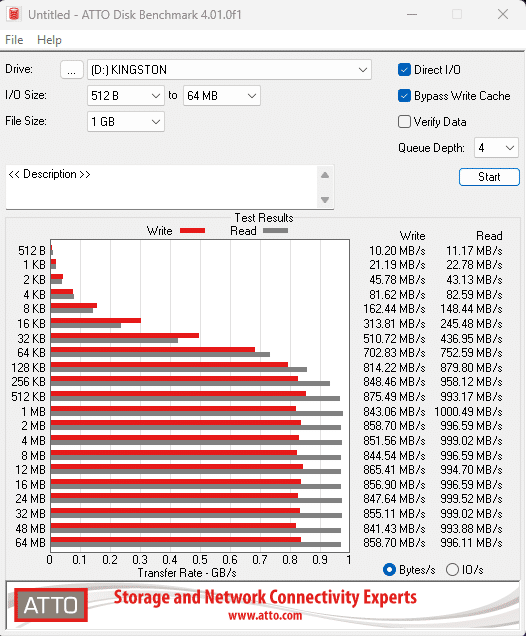The image size is (526, 636).
Task: Click the 12 MB write value 865.41 MB/s
Action: [x=394, y=470]
